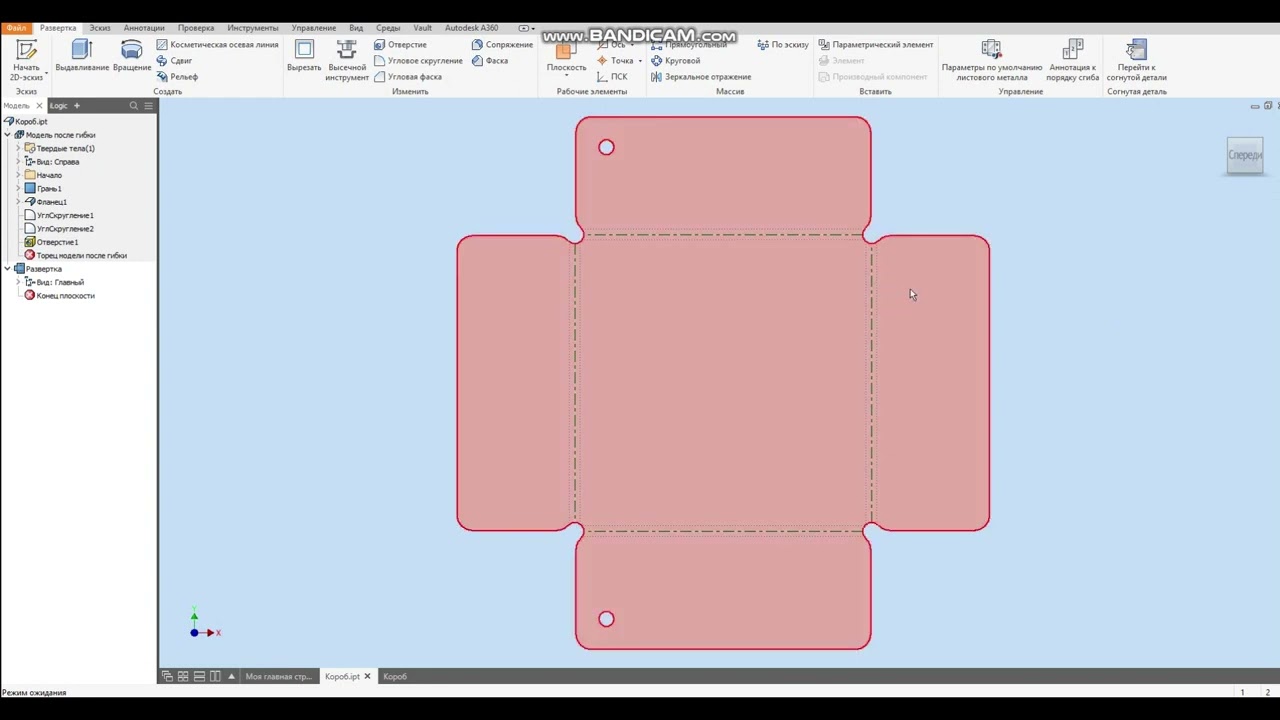Select the Фаска chamfer tool
This screenshot has height=720, width=1280.
point(490,60)
